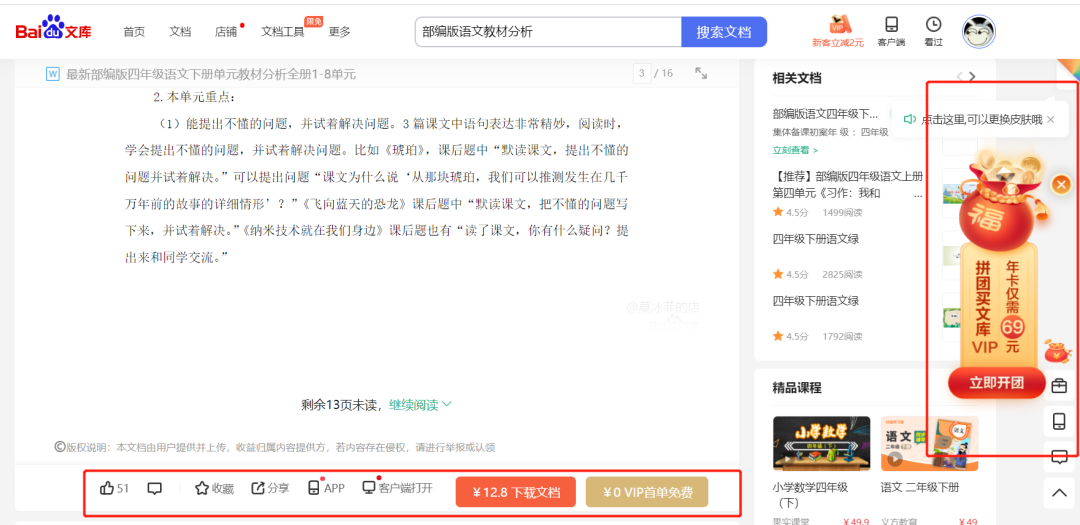
Task: Expand 继续阅读 to show remaining pages
Action: tap(420, 404)
